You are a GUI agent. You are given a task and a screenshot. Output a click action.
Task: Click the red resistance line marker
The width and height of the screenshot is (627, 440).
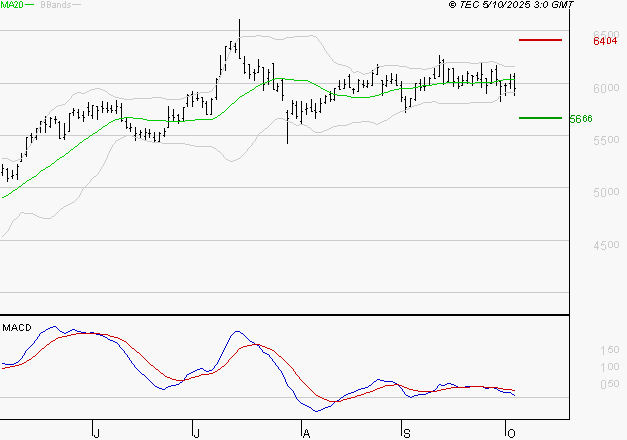[x=540, y=40]
